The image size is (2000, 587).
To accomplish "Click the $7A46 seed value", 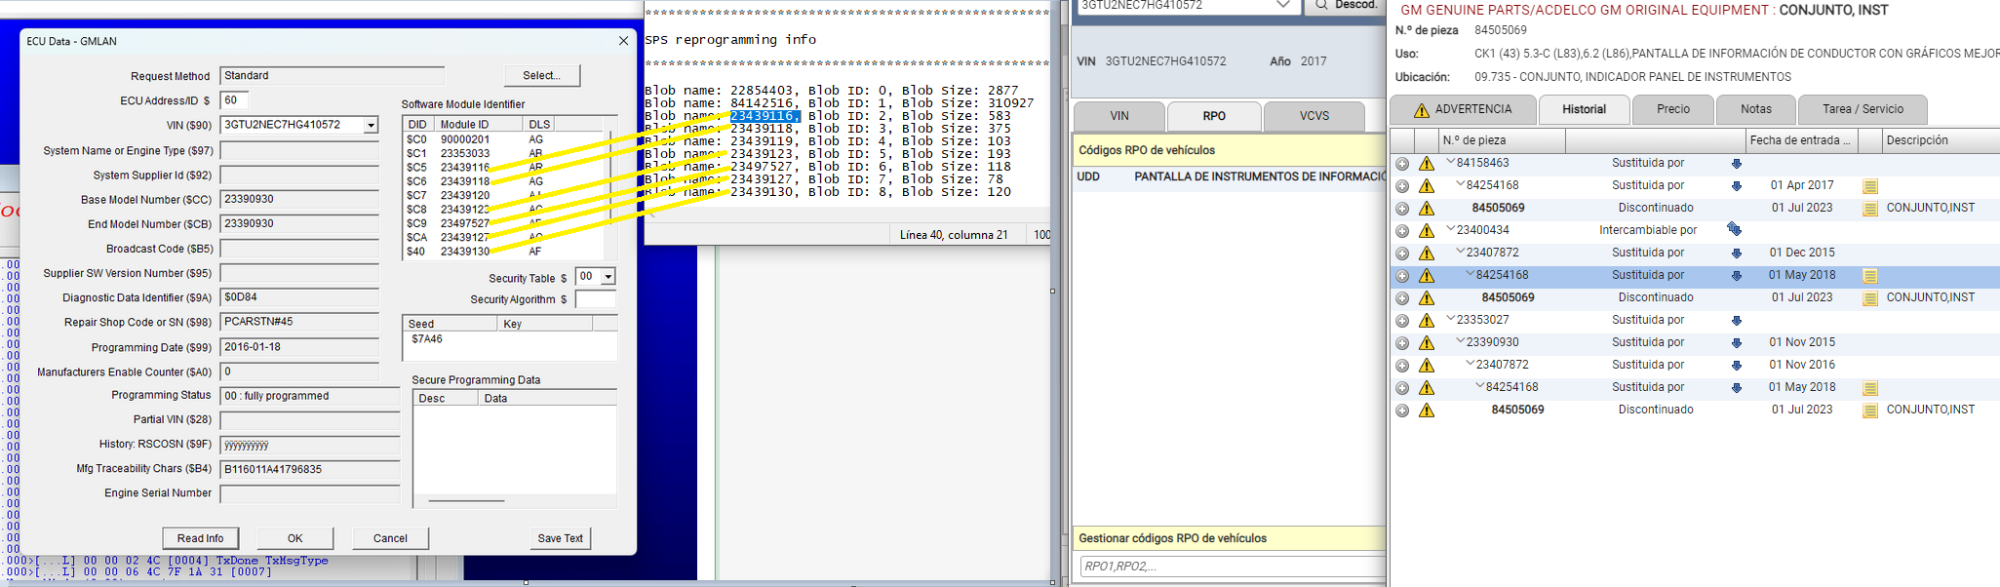I will click(x=427, y=339).
